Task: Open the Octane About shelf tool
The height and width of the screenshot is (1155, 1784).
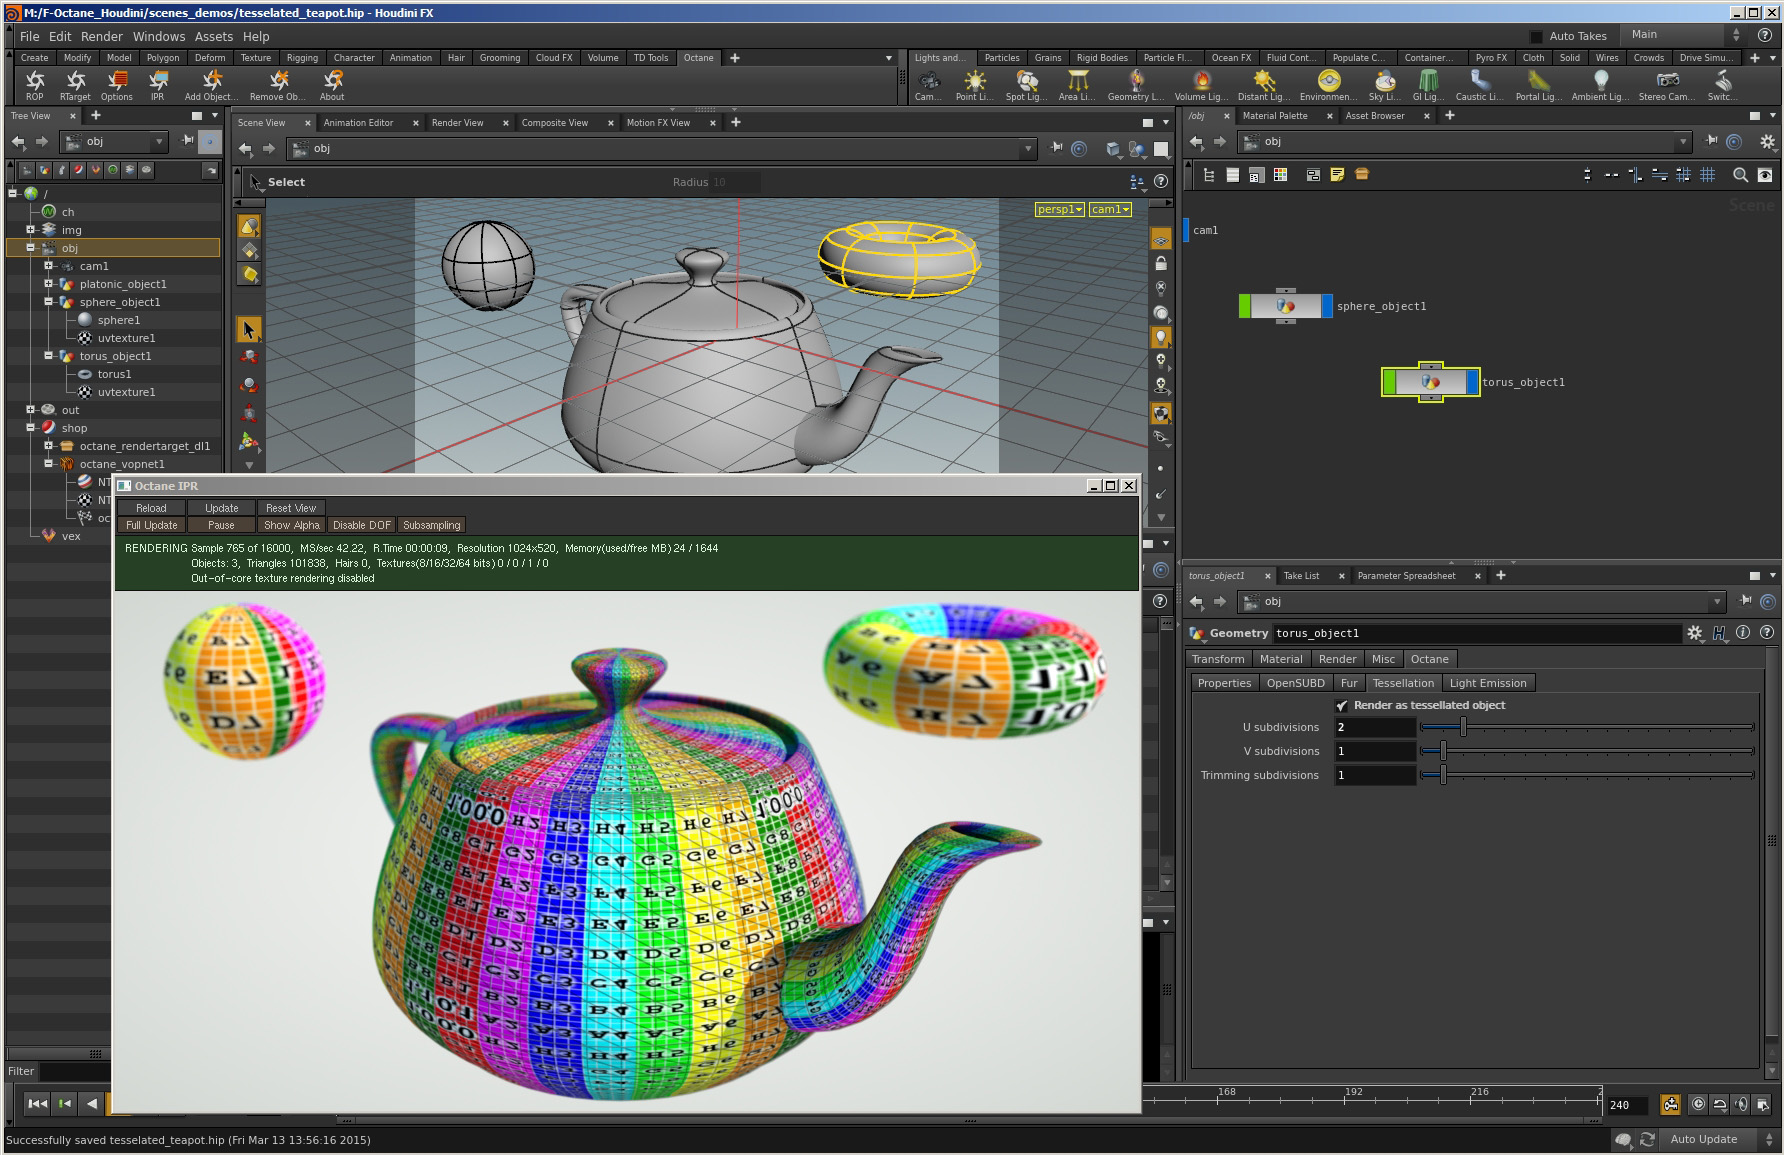Action: (332, 85)
